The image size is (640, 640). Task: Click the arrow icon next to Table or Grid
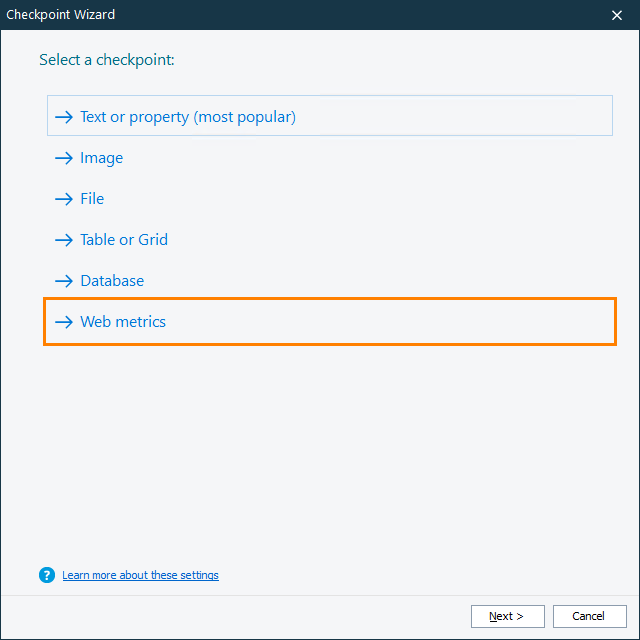pos(64,240)
